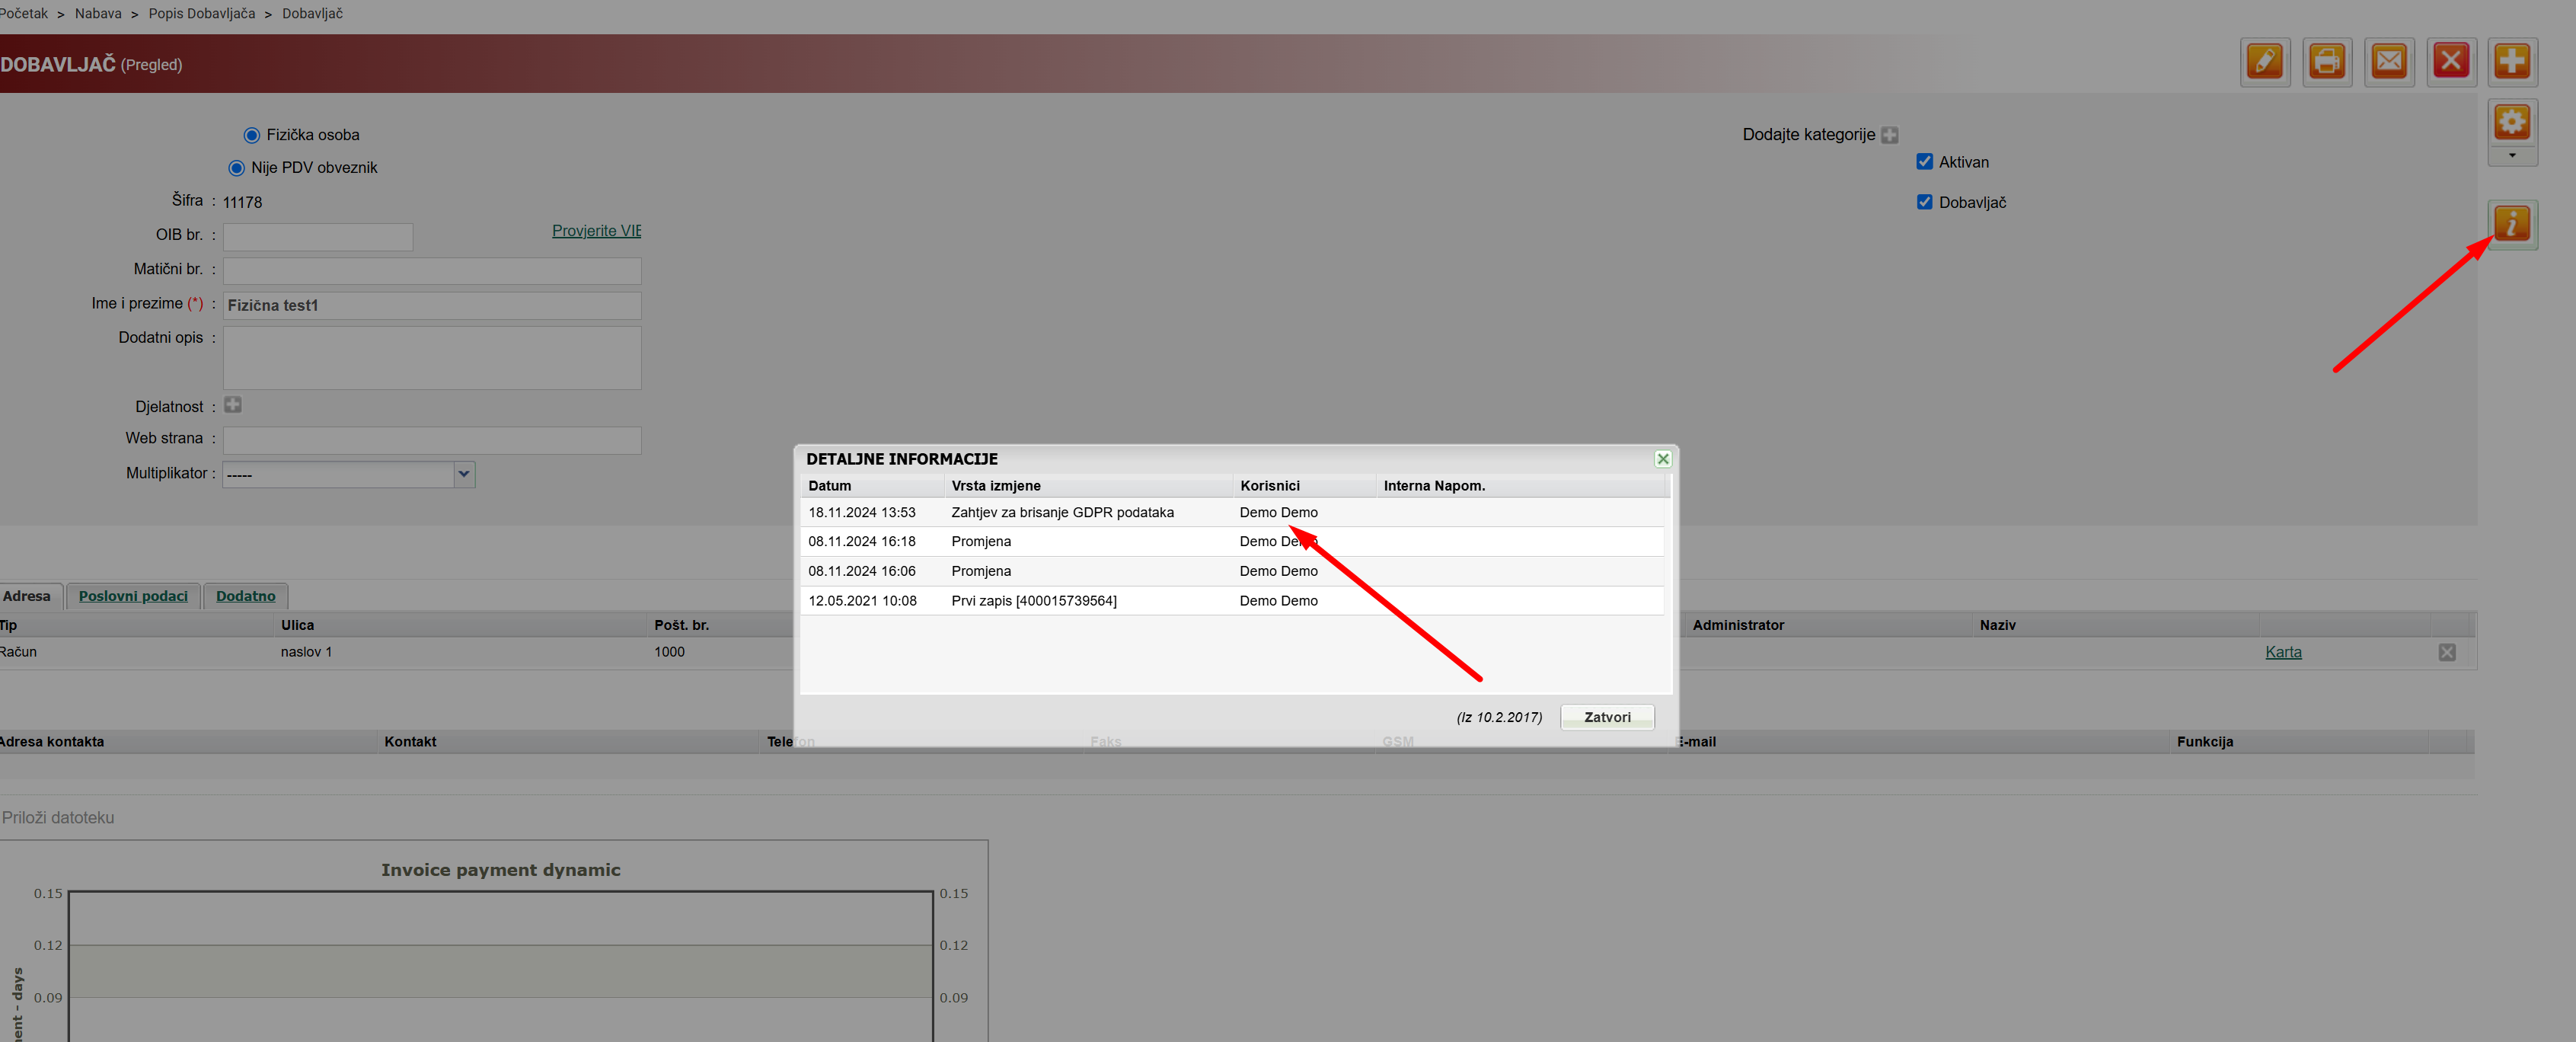Click the plus icon beside Dodajte kategorije
2576x1042 pixels.
point(1889,135)
